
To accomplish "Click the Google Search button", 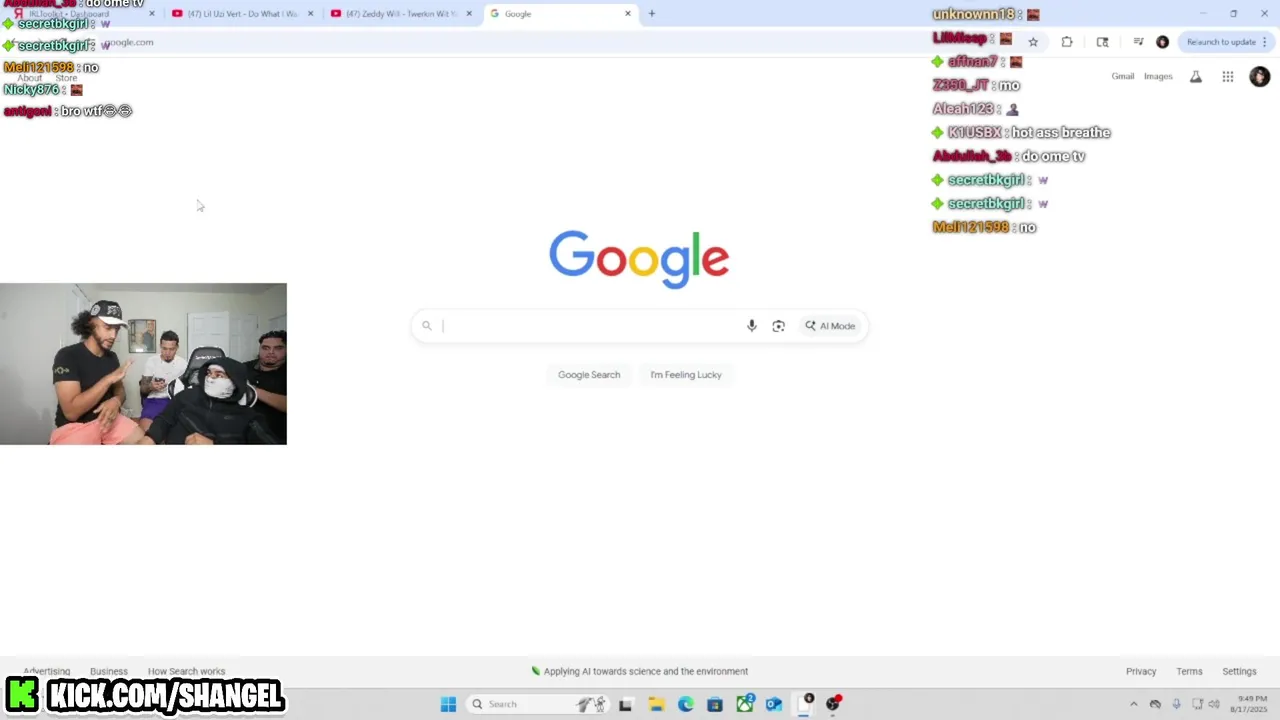I will 589,375.
